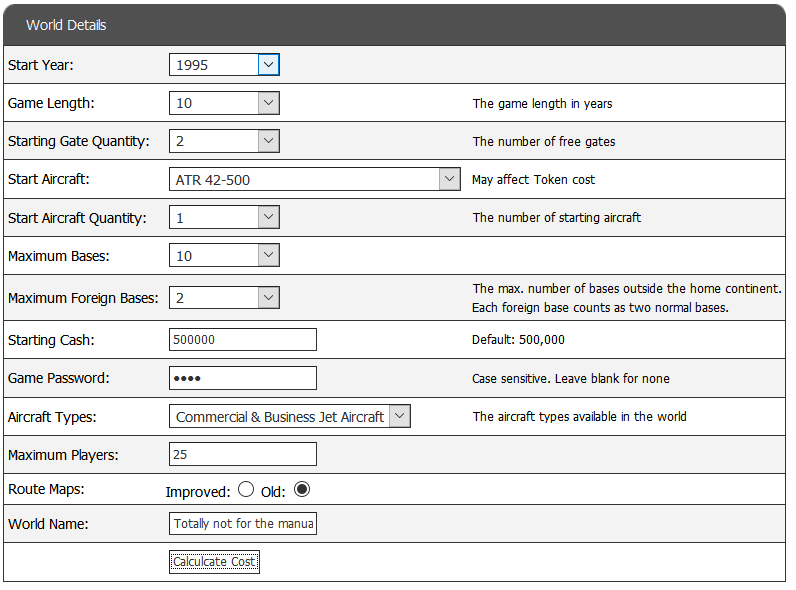796x590 pixels.
Task: Open Maximum Foreign Bases dropdown
Action: [224, 297]
